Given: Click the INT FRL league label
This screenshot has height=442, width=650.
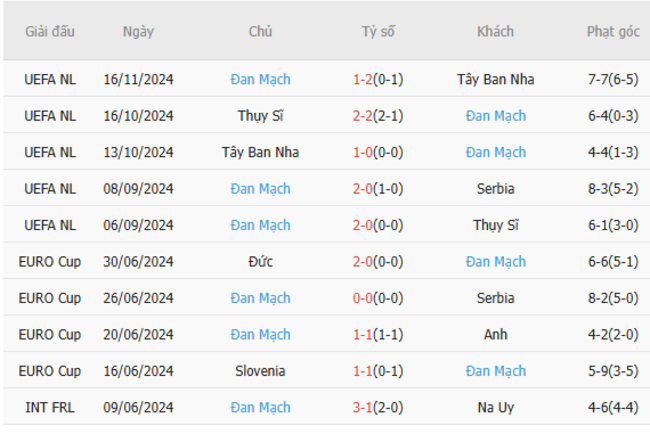Looking at the screenshot, I should point(50,408).
